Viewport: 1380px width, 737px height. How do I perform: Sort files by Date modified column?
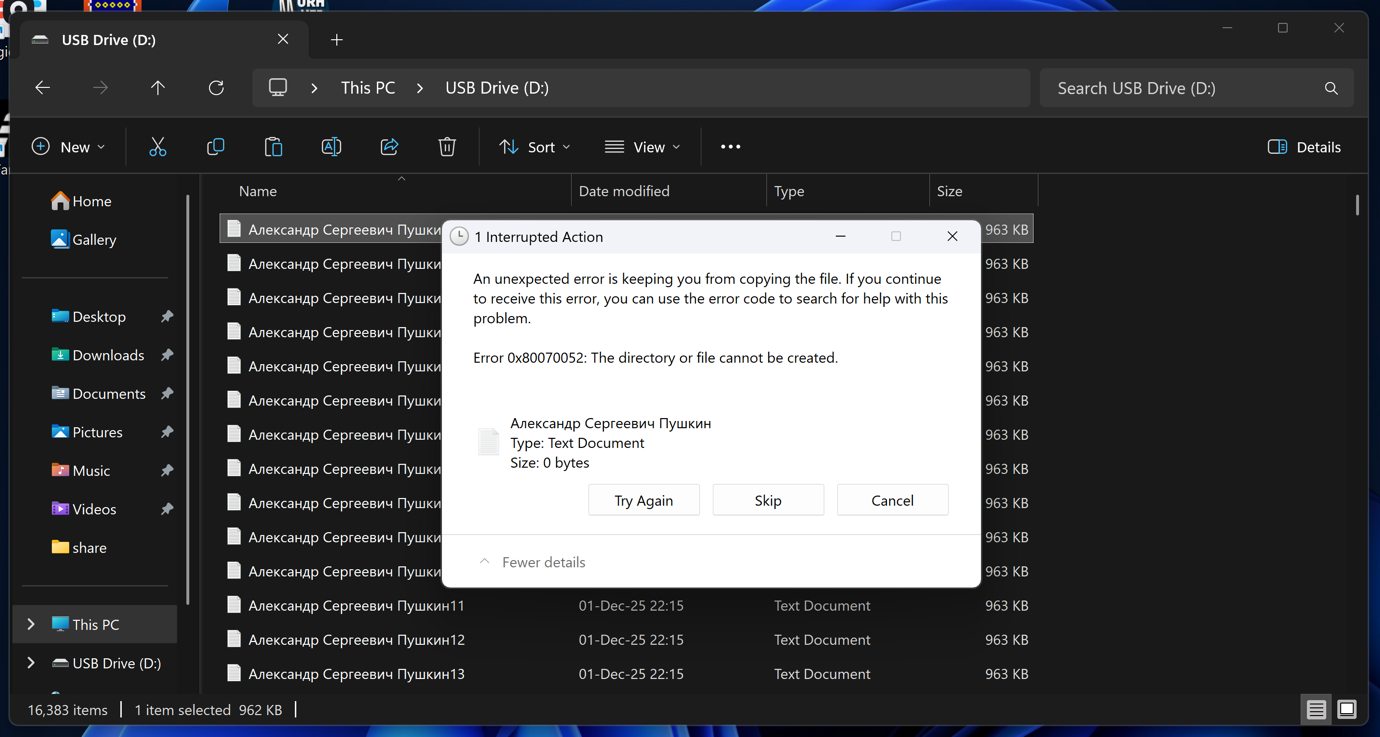(669, 191)
